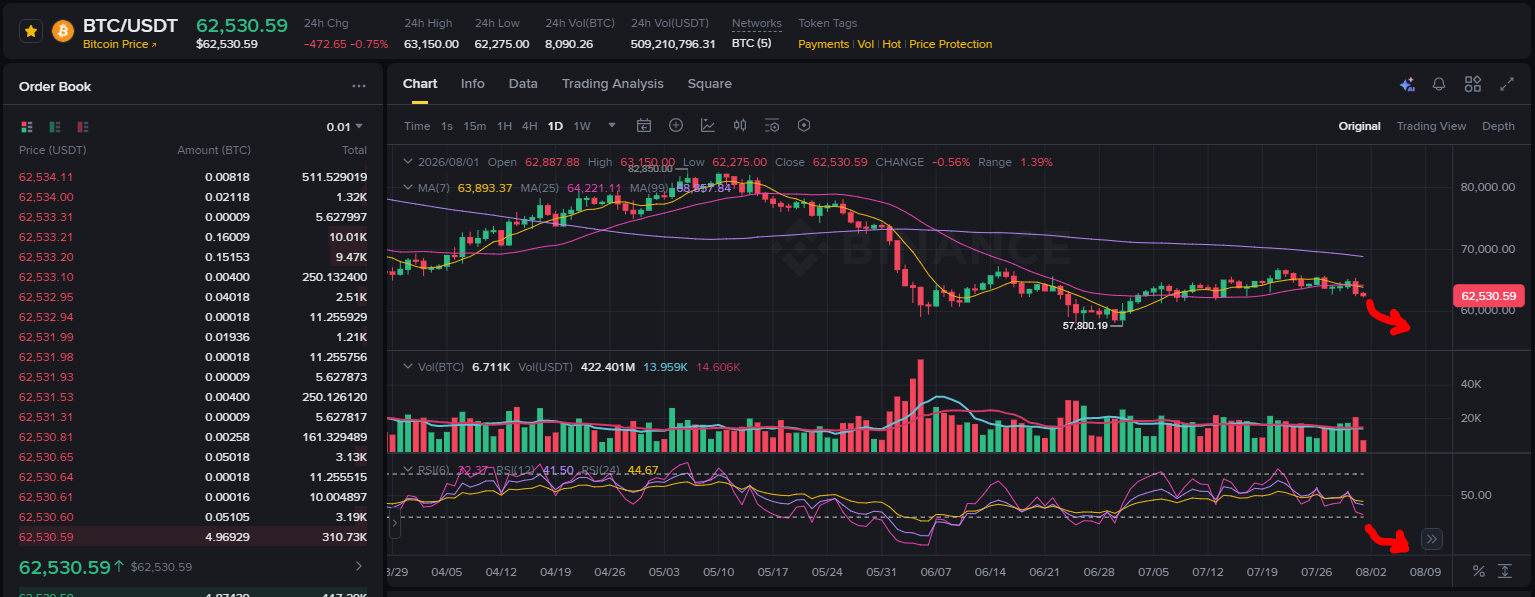Viewport: 1535px width, 597px height.
Task: Open the price alert bell icon
Action: point(1439,84)
